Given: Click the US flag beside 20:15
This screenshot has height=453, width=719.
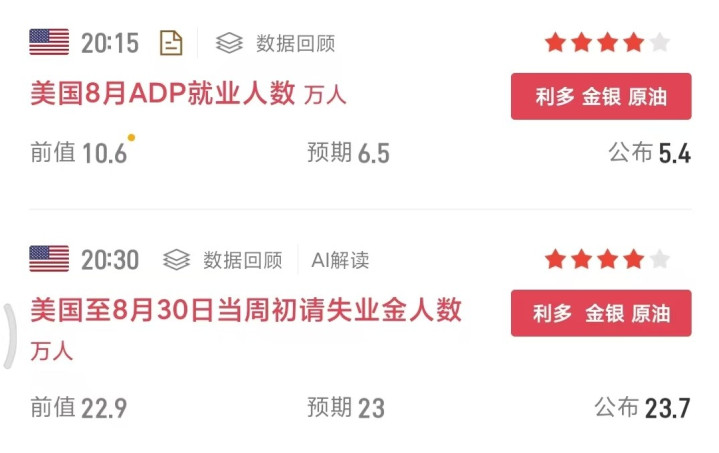Looking at the screenshot, I should tap(49, 42).
